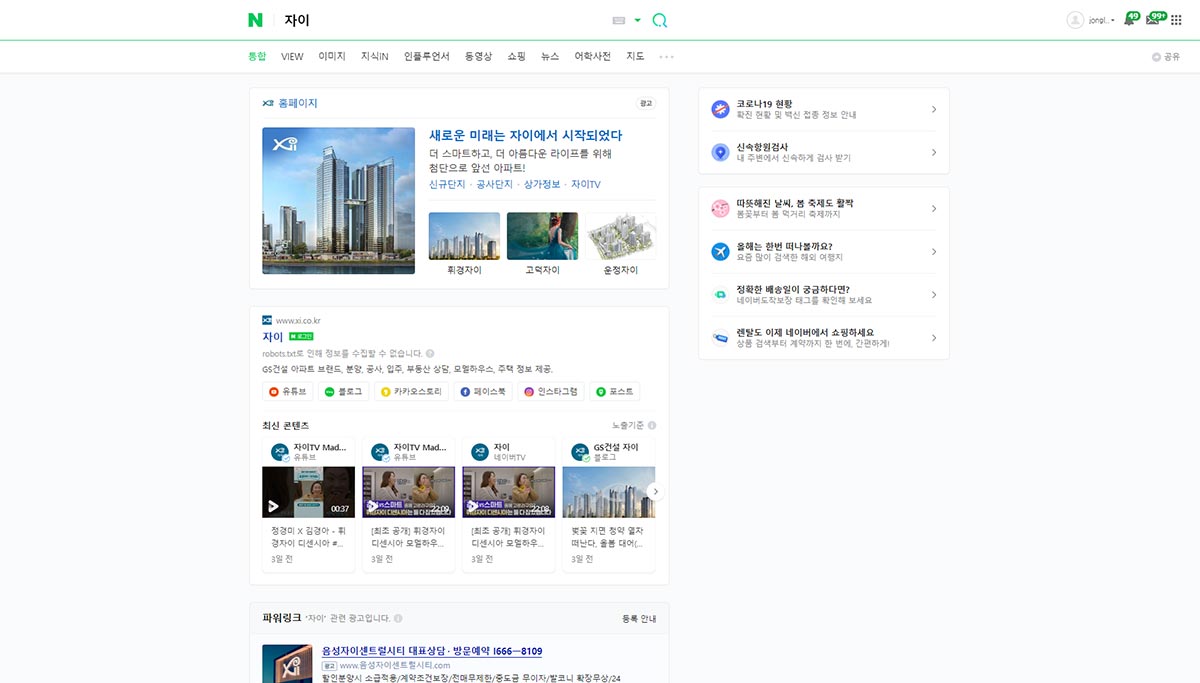This screenshot has height=683, width=1200.
Task: Open 음성자이센트럴시티 대표상담 ad link
Action: [x=432, y=651]
